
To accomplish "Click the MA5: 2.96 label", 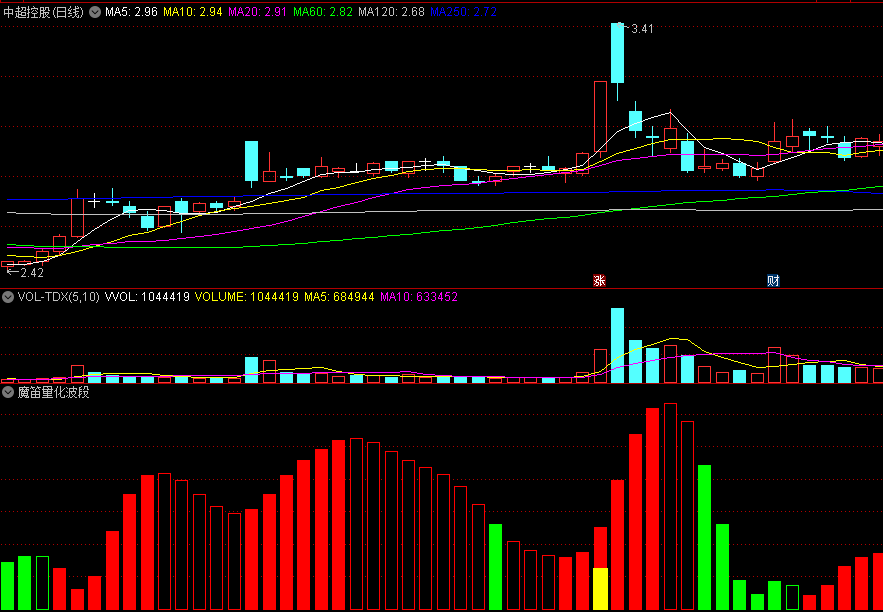I will coord(131,12).
